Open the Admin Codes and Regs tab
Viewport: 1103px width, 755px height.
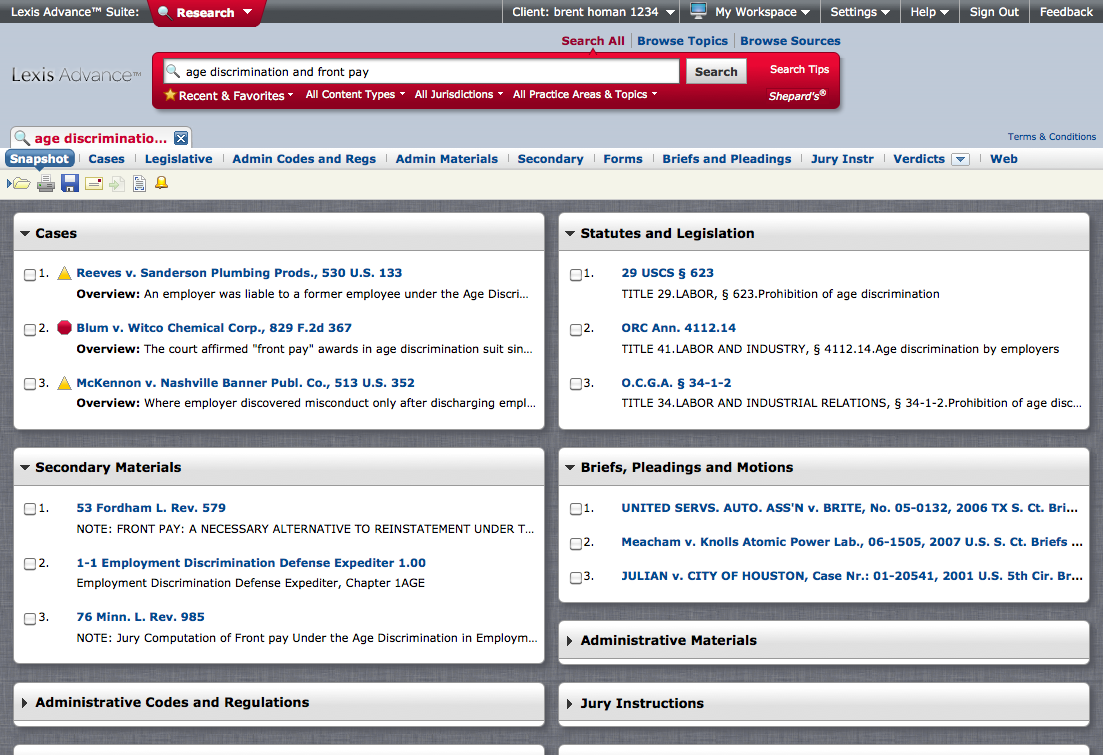[x=304, y=159]
